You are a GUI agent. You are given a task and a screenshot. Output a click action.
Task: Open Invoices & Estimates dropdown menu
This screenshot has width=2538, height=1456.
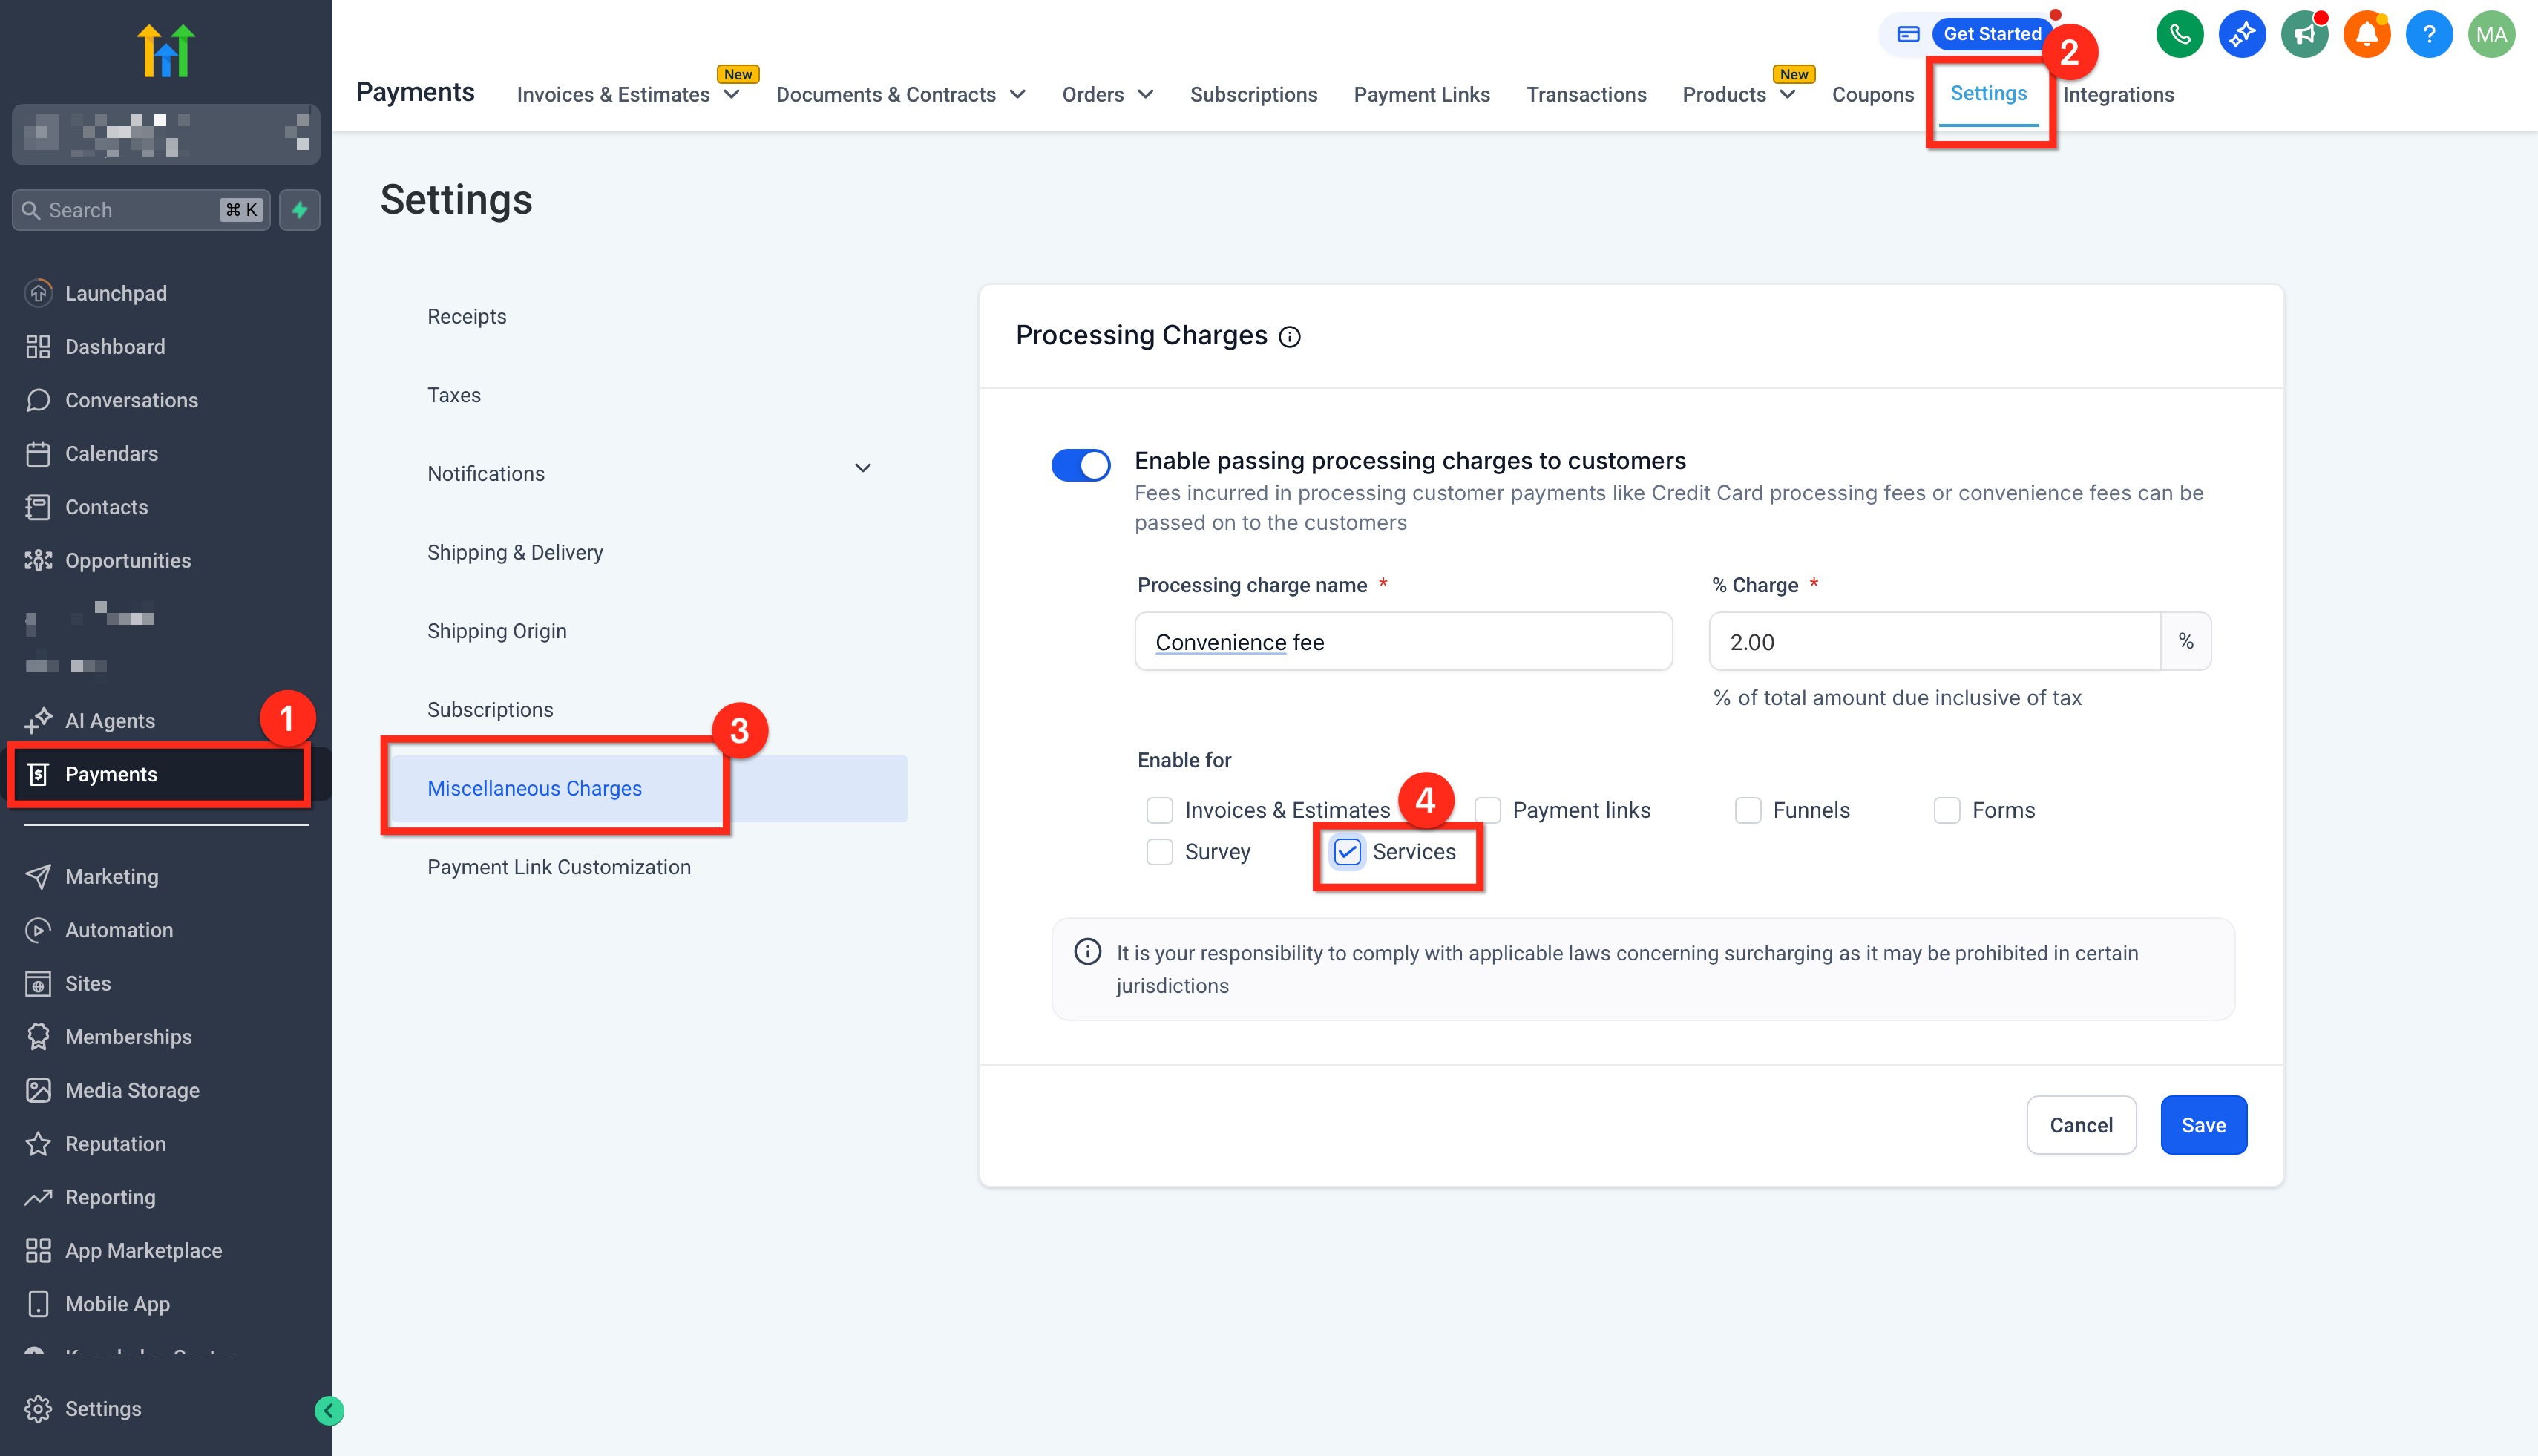tap(627, 94)
